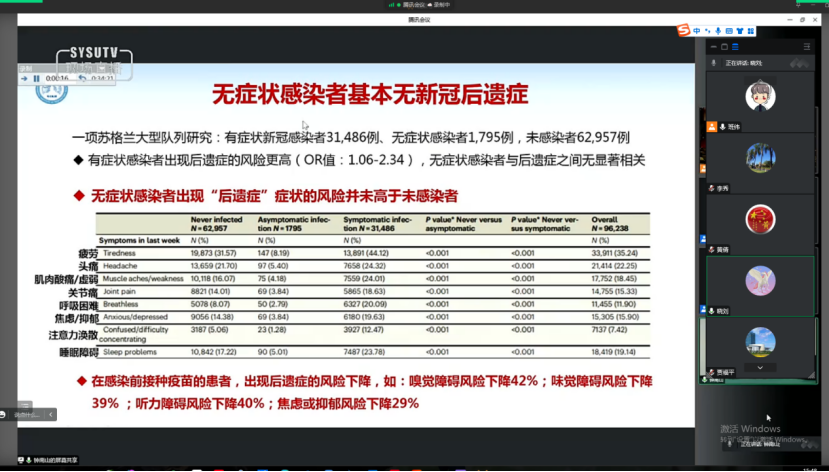This screenshot has height=472, width=829.
Task: Open the participant panel menu
Action: [x=807, y=46]
